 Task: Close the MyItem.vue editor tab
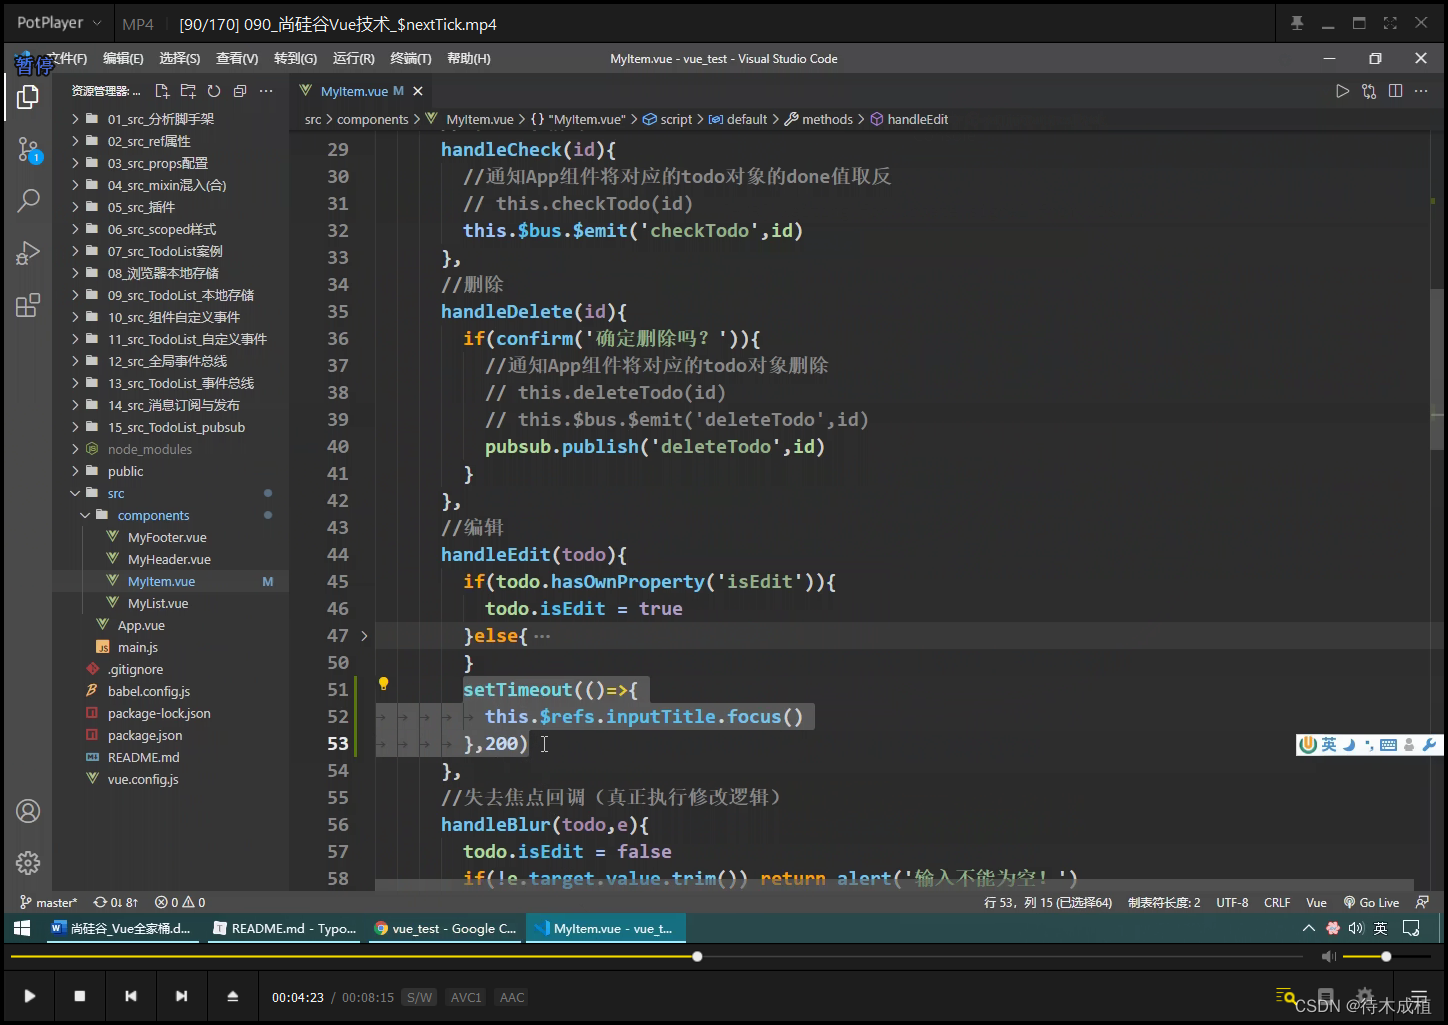tap(418, 91)
